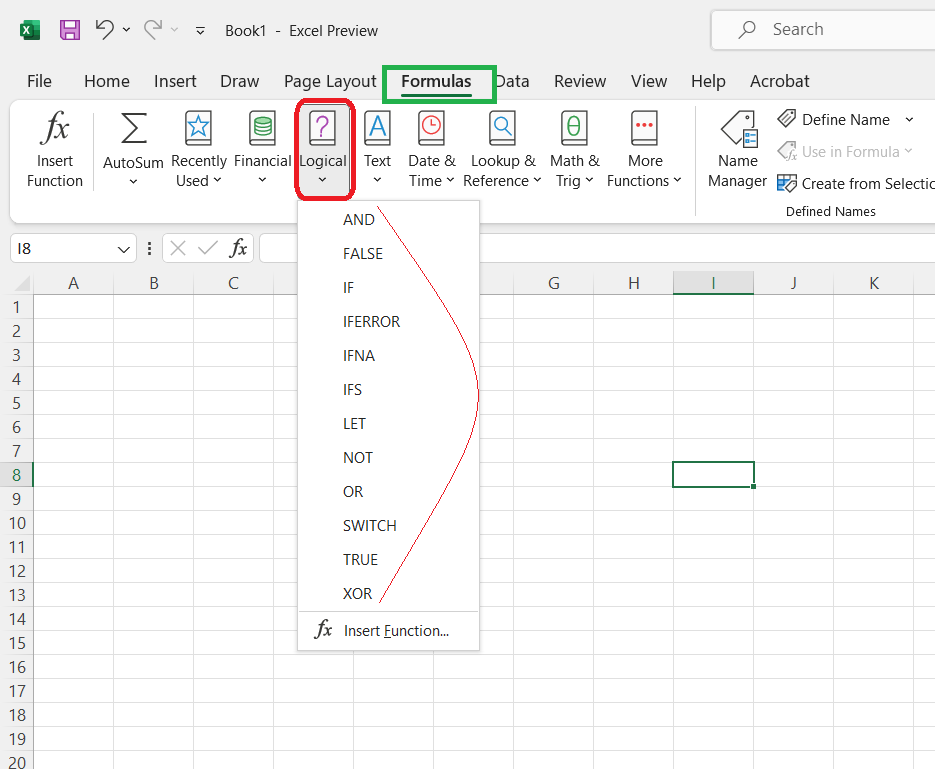Screen dimensions: 935x769
Task: Select column K header
Action: pyautogui.click(x=874, y=283)
